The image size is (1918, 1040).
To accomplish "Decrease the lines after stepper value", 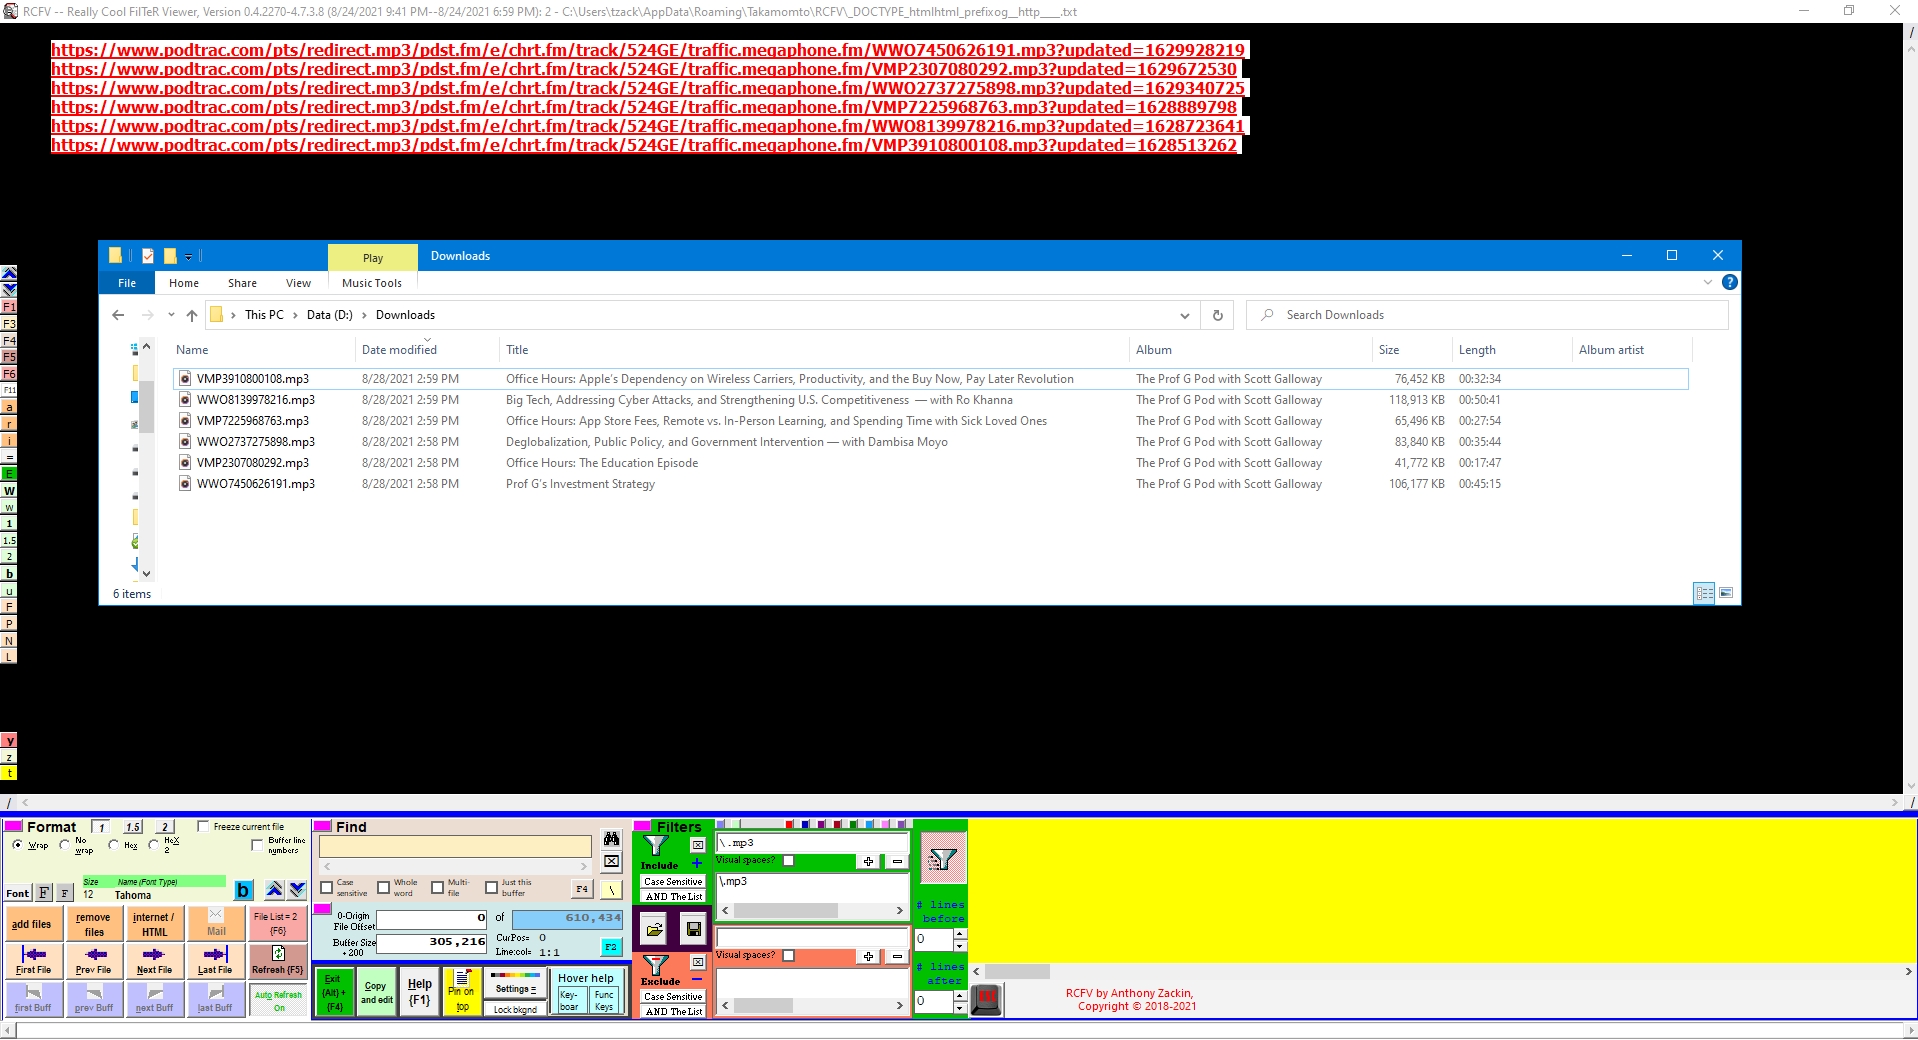I will [960, 1008].
